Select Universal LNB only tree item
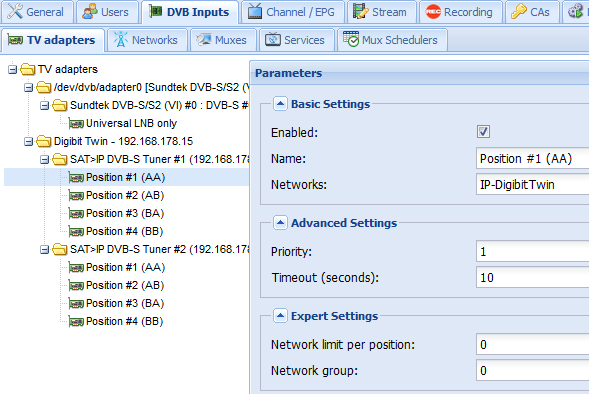Screen dimensions: 589x394 pyautogui.click(x=131, y=124)
